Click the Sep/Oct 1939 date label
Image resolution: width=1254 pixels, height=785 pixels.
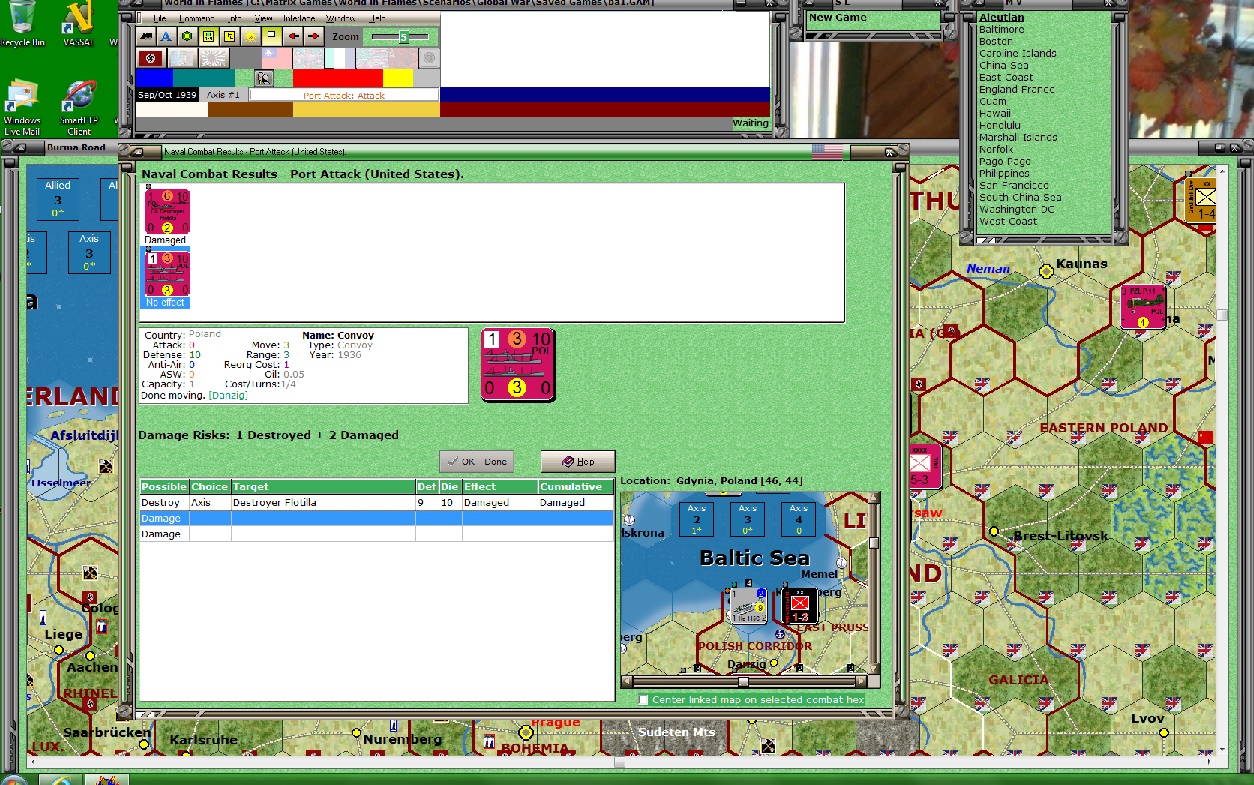click(167, 95)
